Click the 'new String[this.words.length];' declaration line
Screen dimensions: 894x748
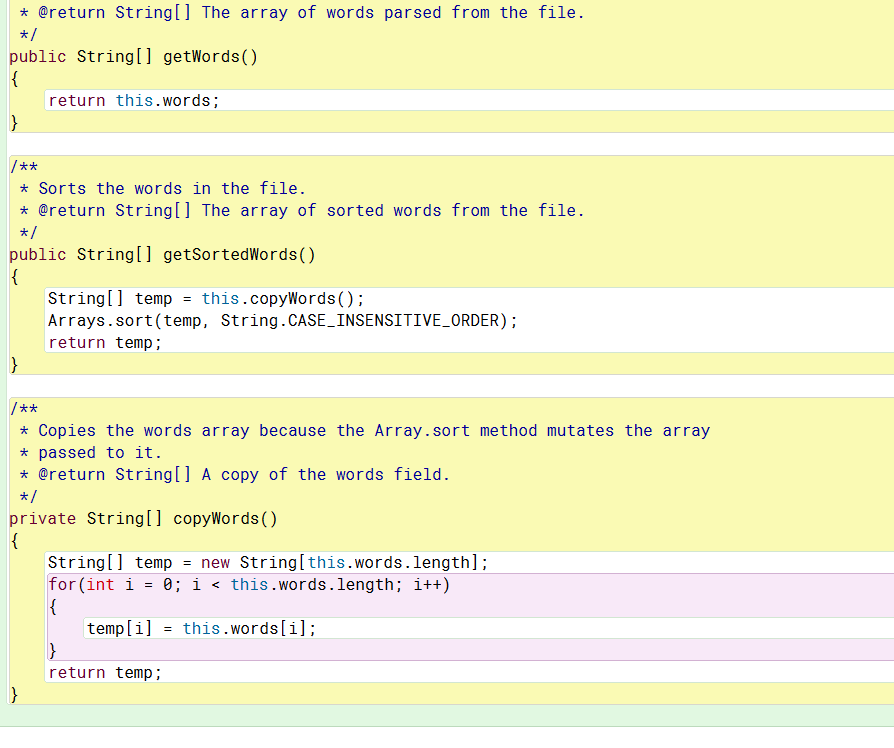click(268, 563)
